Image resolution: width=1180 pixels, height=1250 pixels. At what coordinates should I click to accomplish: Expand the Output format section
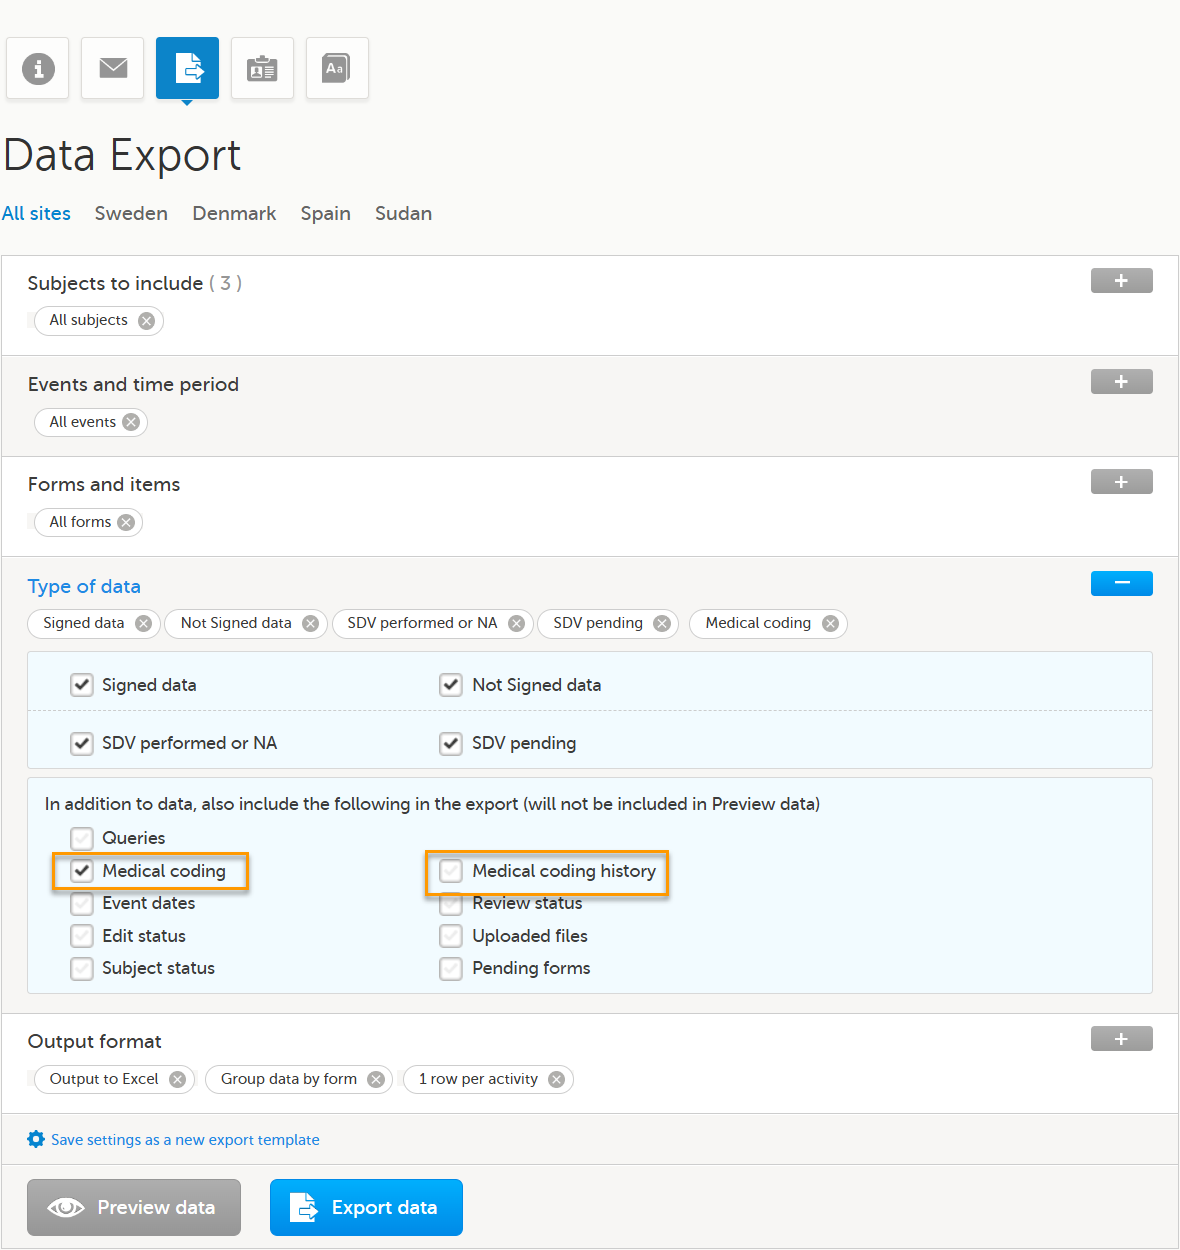[1121, 1039]
